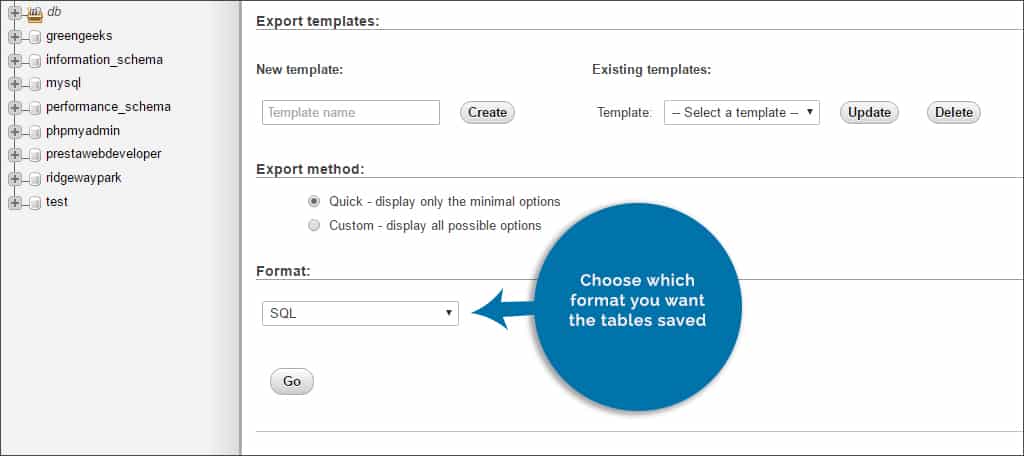
Task: Click the prestawebdeveloper database icon
Action: tap(35, 155)
